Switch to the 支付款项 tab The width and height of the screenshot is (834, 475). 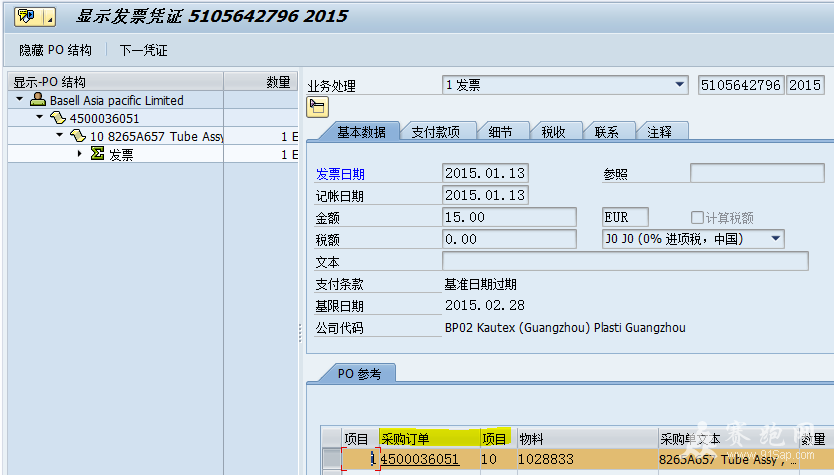[x=436, y=132]
